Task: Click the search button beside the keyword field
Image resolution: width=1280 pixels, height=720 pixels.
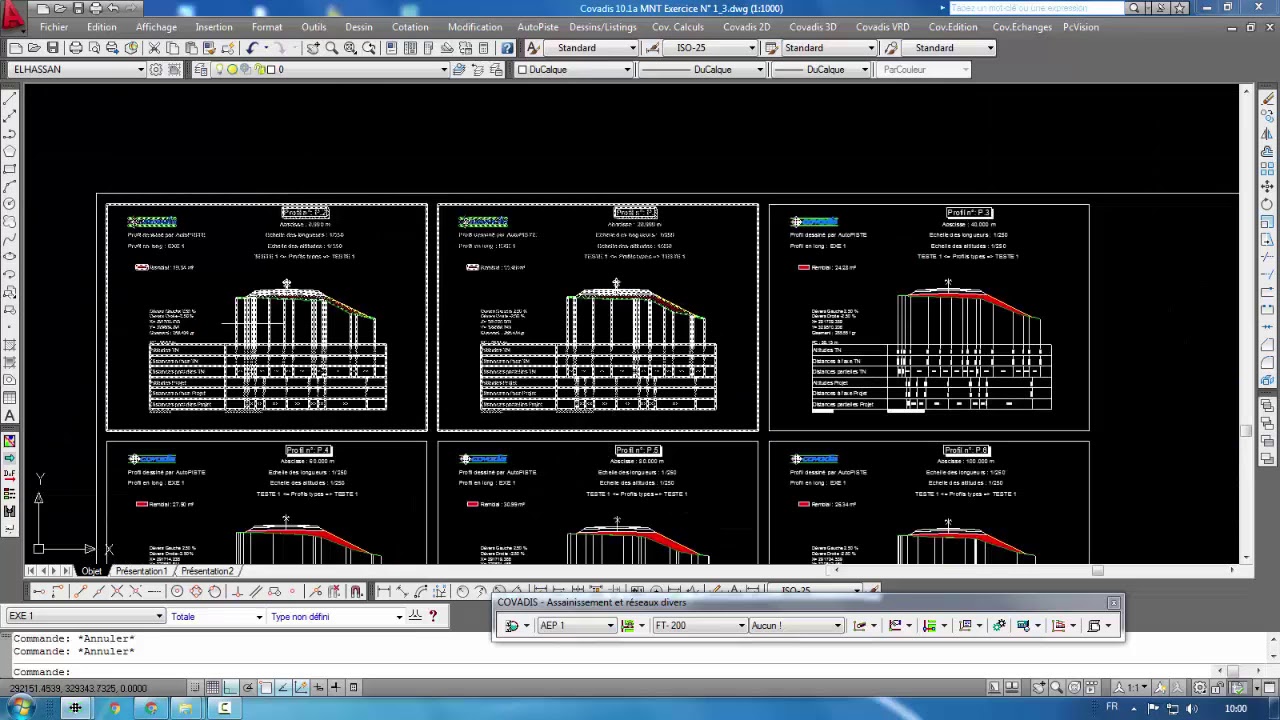Action: pos(1134,8)
